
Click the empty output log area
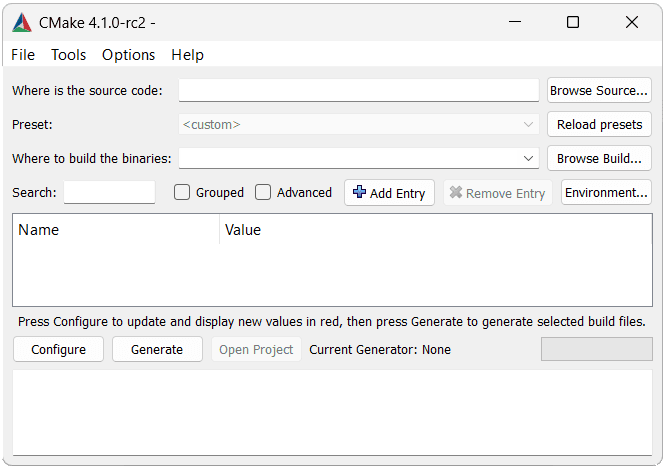332,413
